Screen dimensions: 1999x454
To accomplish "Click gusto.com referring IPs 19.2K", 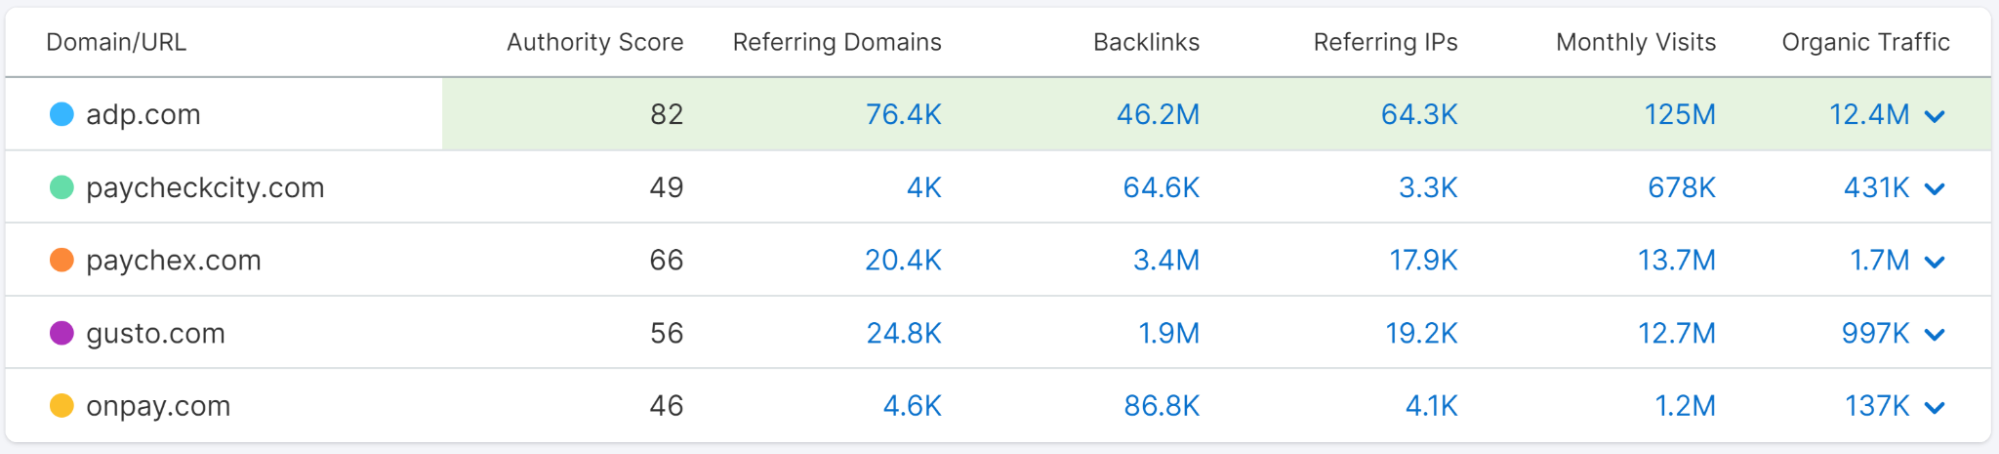I will coord(1421,333).
